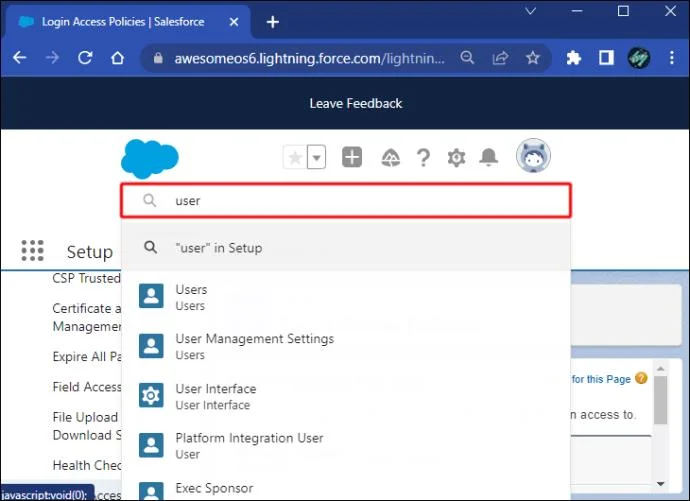The height and width of the screenshot is (501, 690).
Task: Choose the Users search result
Action: point(346,297)
